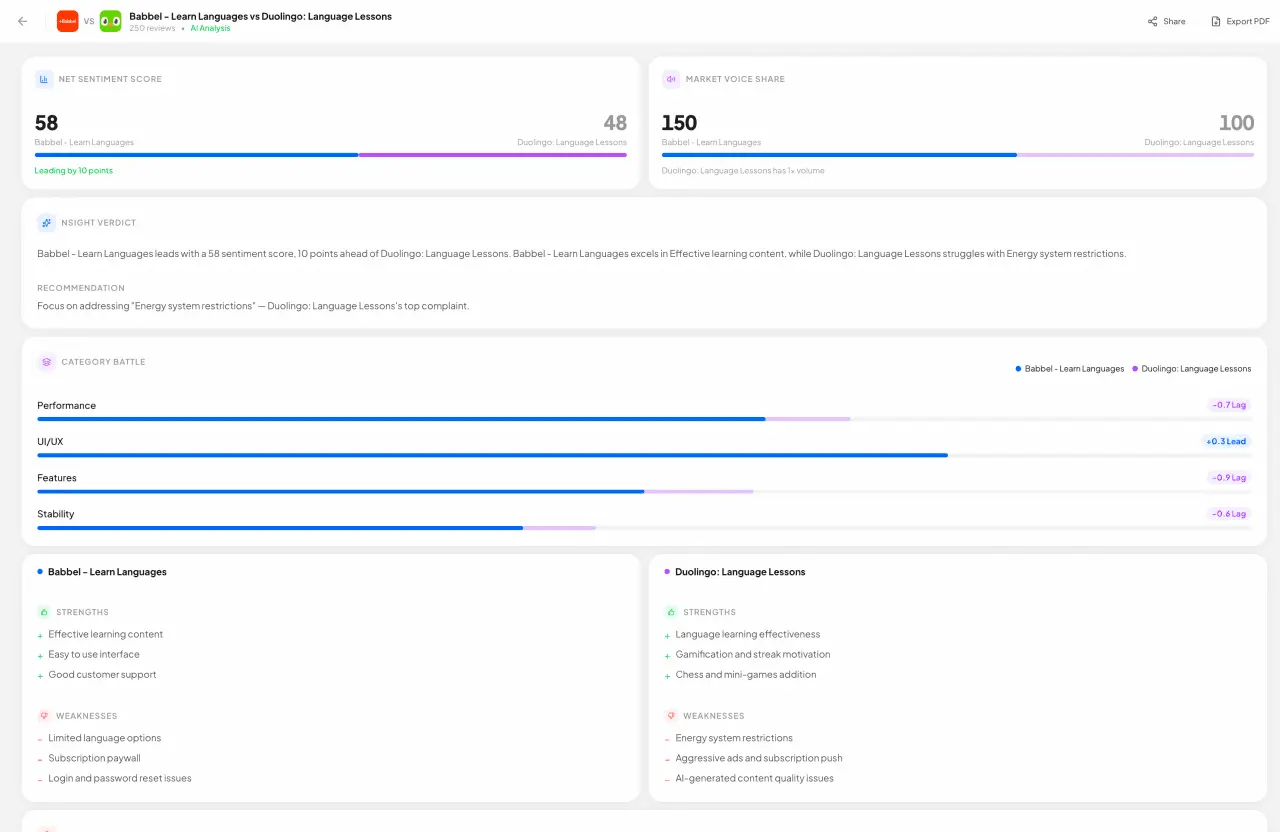Click the 'Energy system restrictions' weakness item
The image size is (1280, 832).
tap(734, 738)
